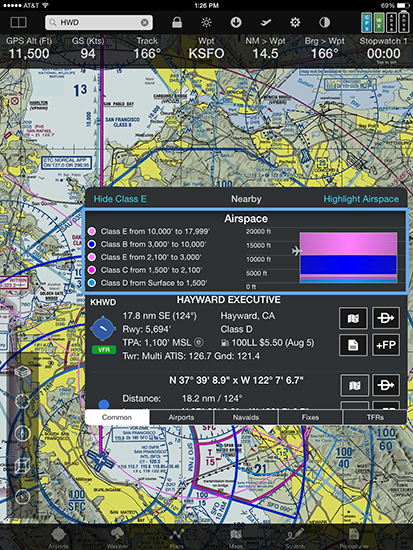Switch to the Navaids tab
The width and height of the screenshot is (413, 550).
(x=246, y=417)
